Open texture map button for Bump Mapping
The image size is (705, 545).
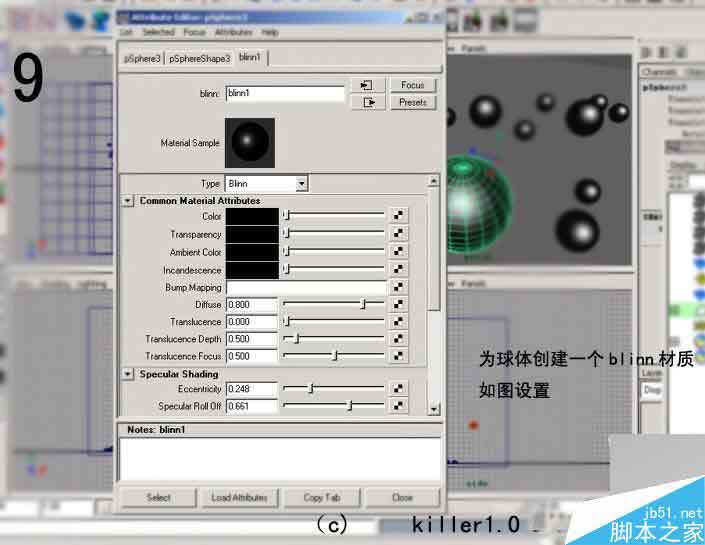click(x=398, y=286)
